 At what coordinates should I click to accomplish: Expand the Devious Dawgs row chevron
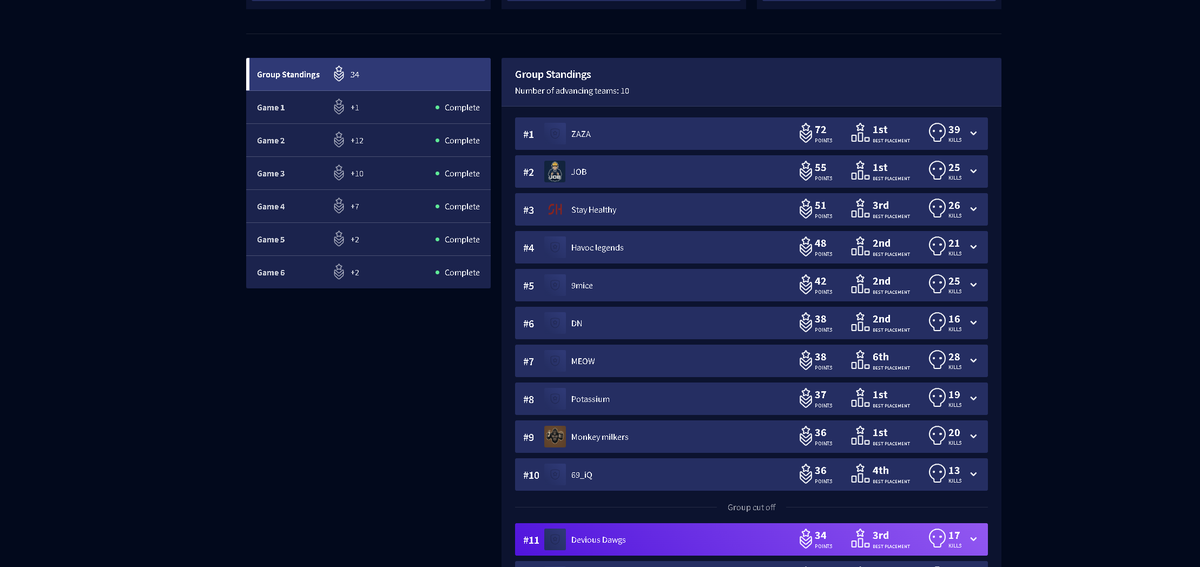[973, 540]
